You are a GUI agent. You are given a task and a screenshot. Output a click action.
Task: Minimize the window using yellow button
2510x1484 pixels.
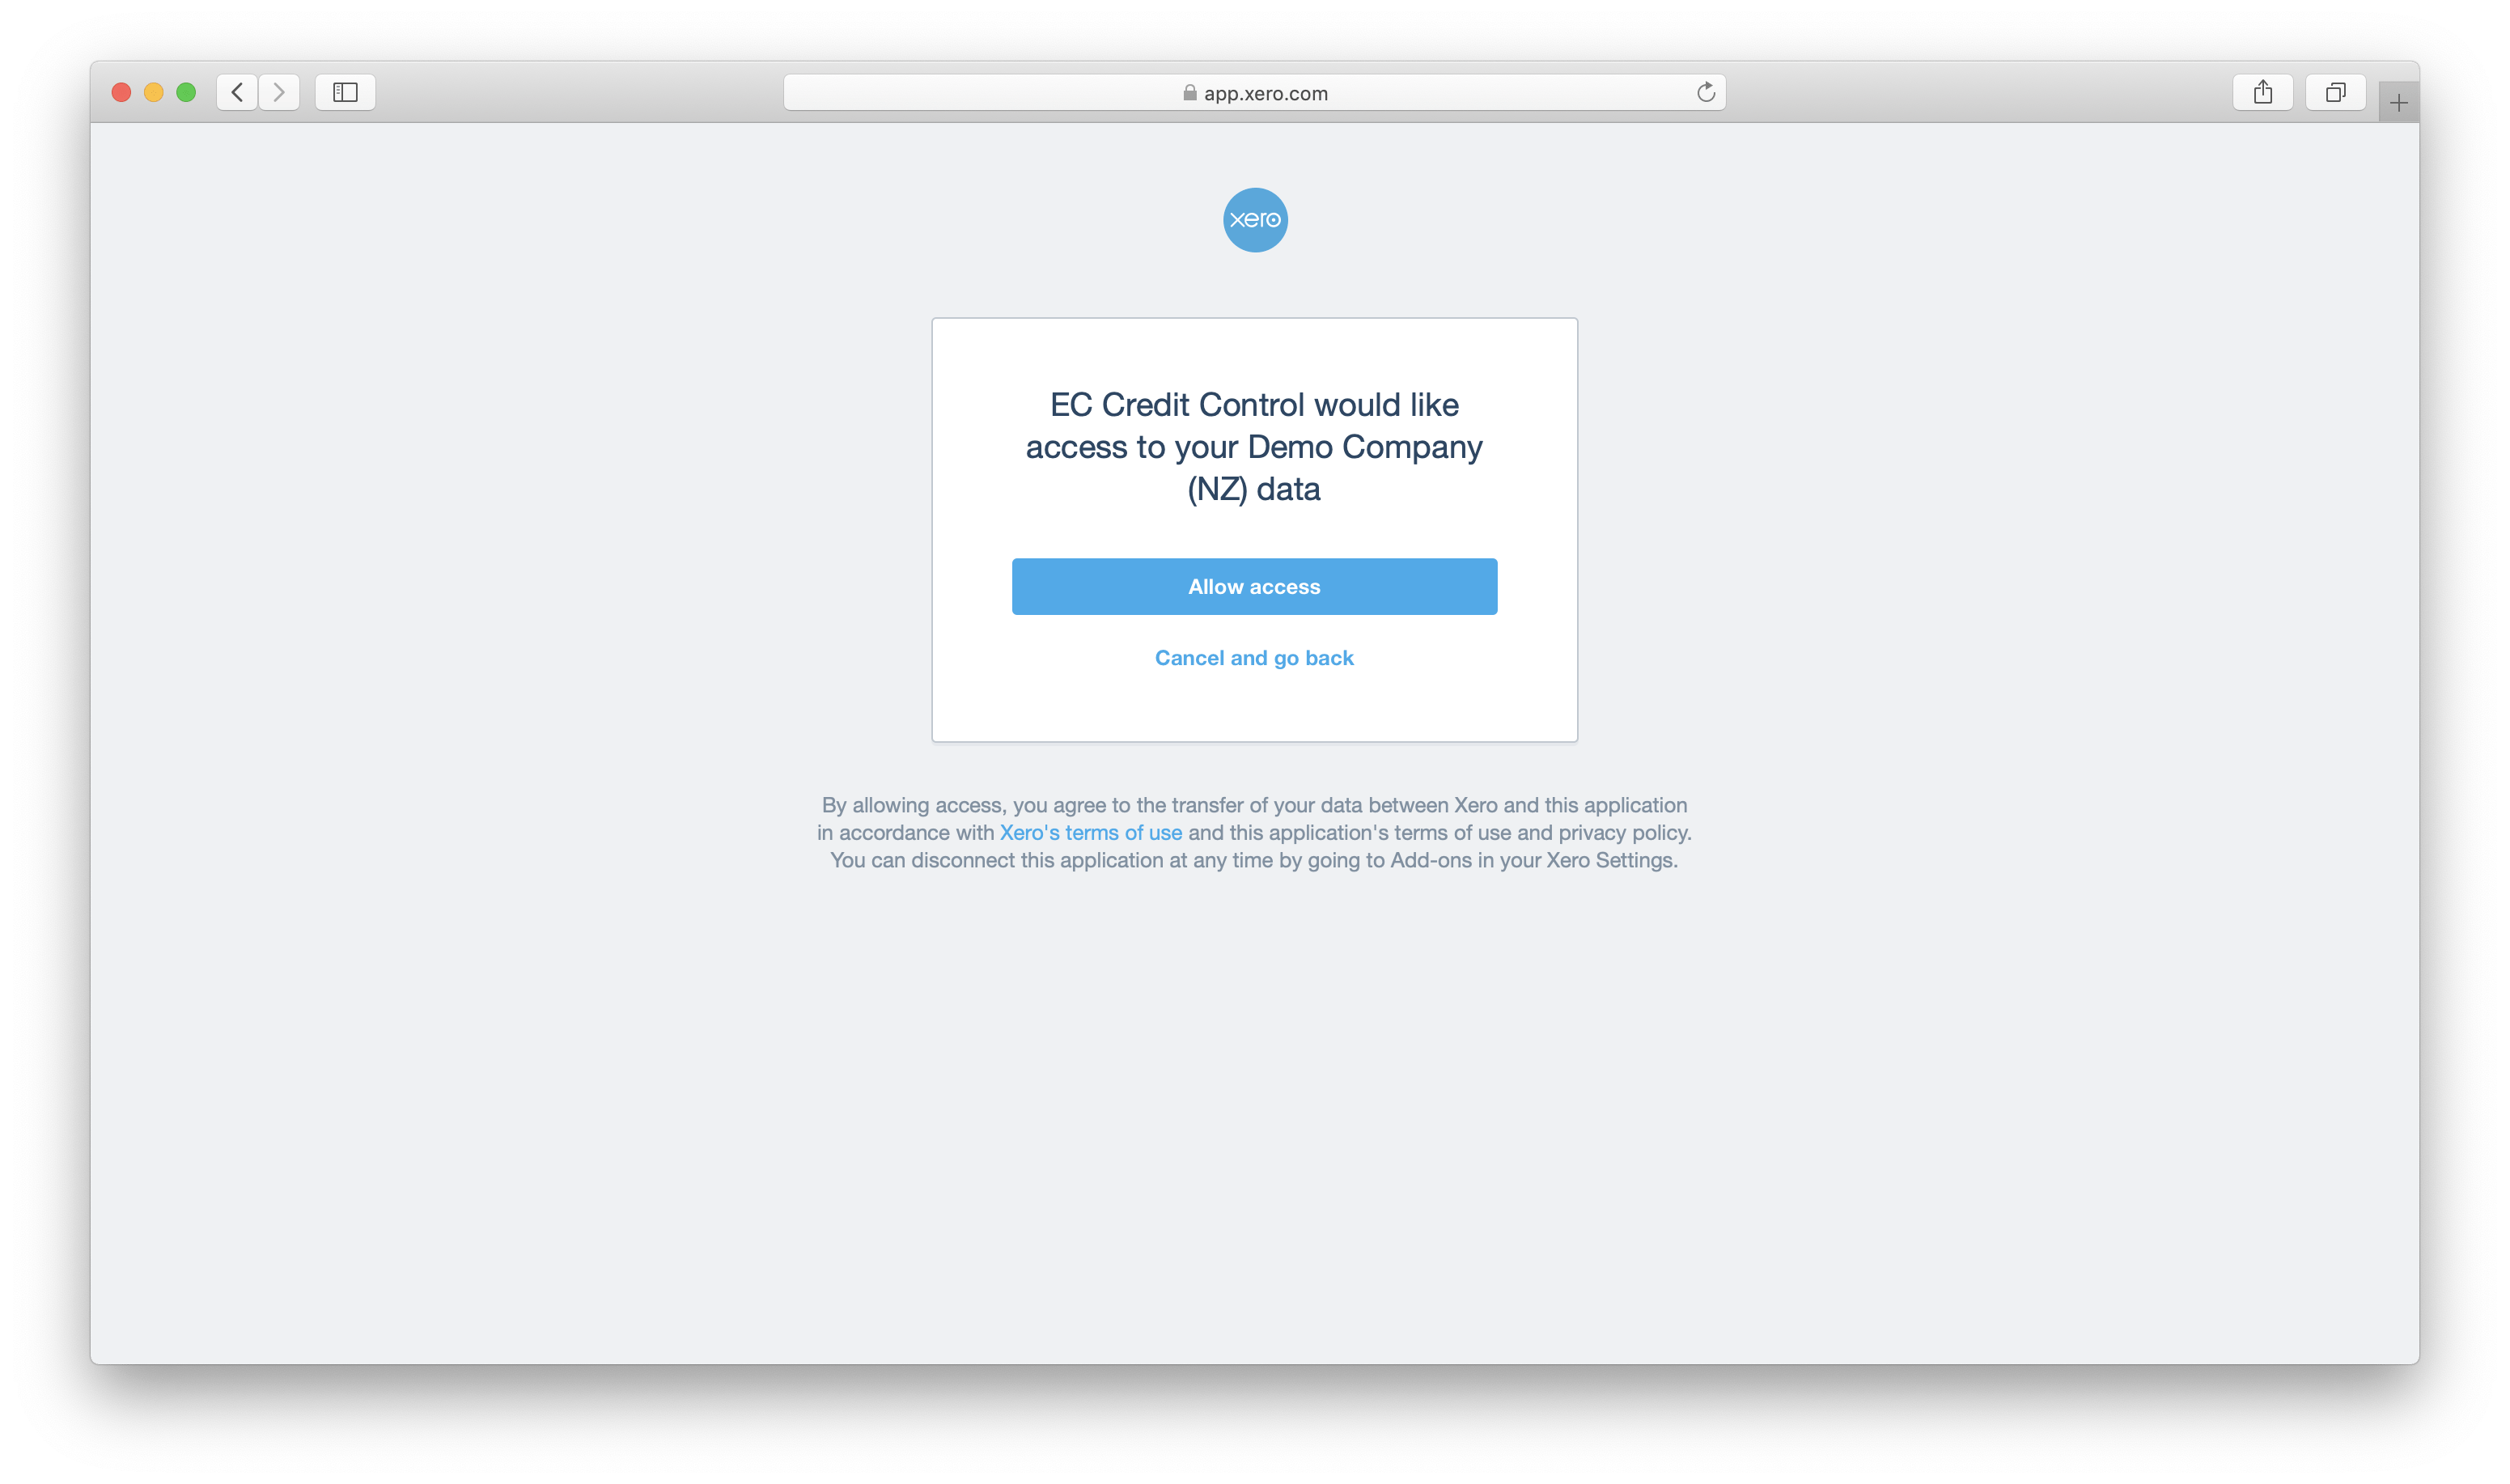(x=153, y=92)
